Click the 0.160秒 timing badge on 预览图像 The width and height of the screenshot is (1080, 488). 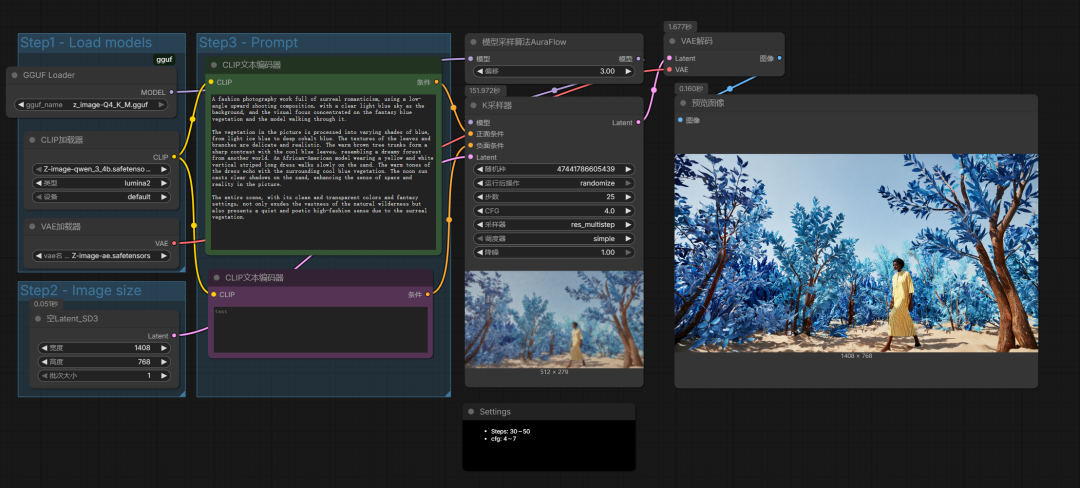[692, 89]
